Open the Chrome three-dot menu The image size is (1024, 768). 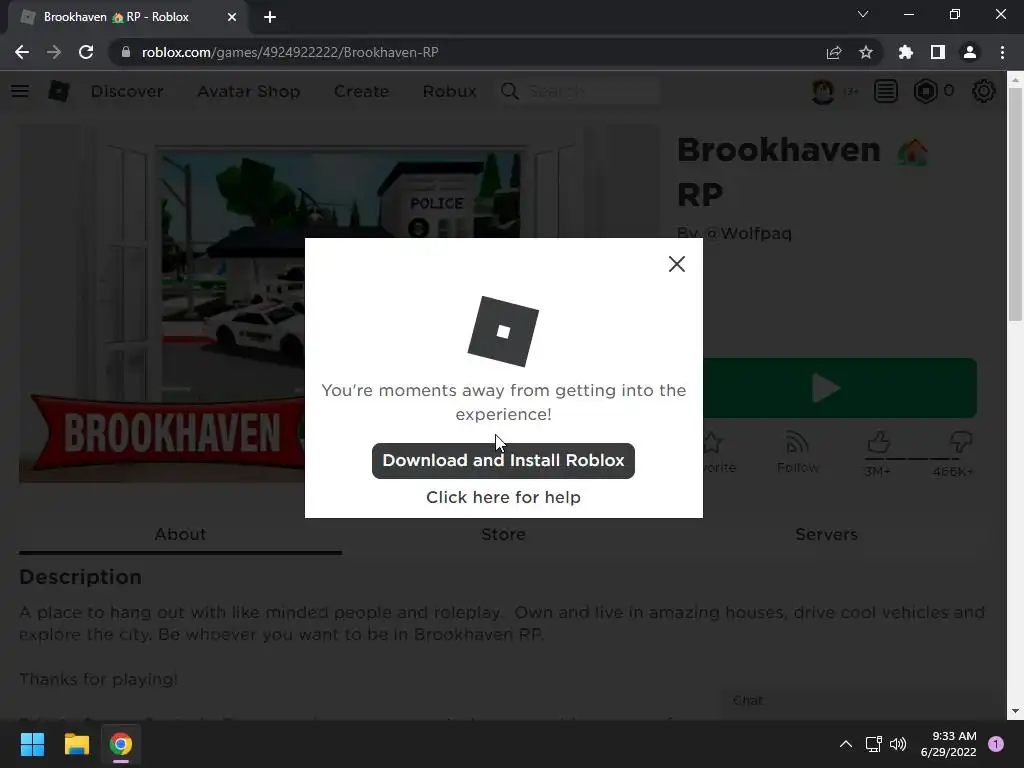coord(1002,52)
